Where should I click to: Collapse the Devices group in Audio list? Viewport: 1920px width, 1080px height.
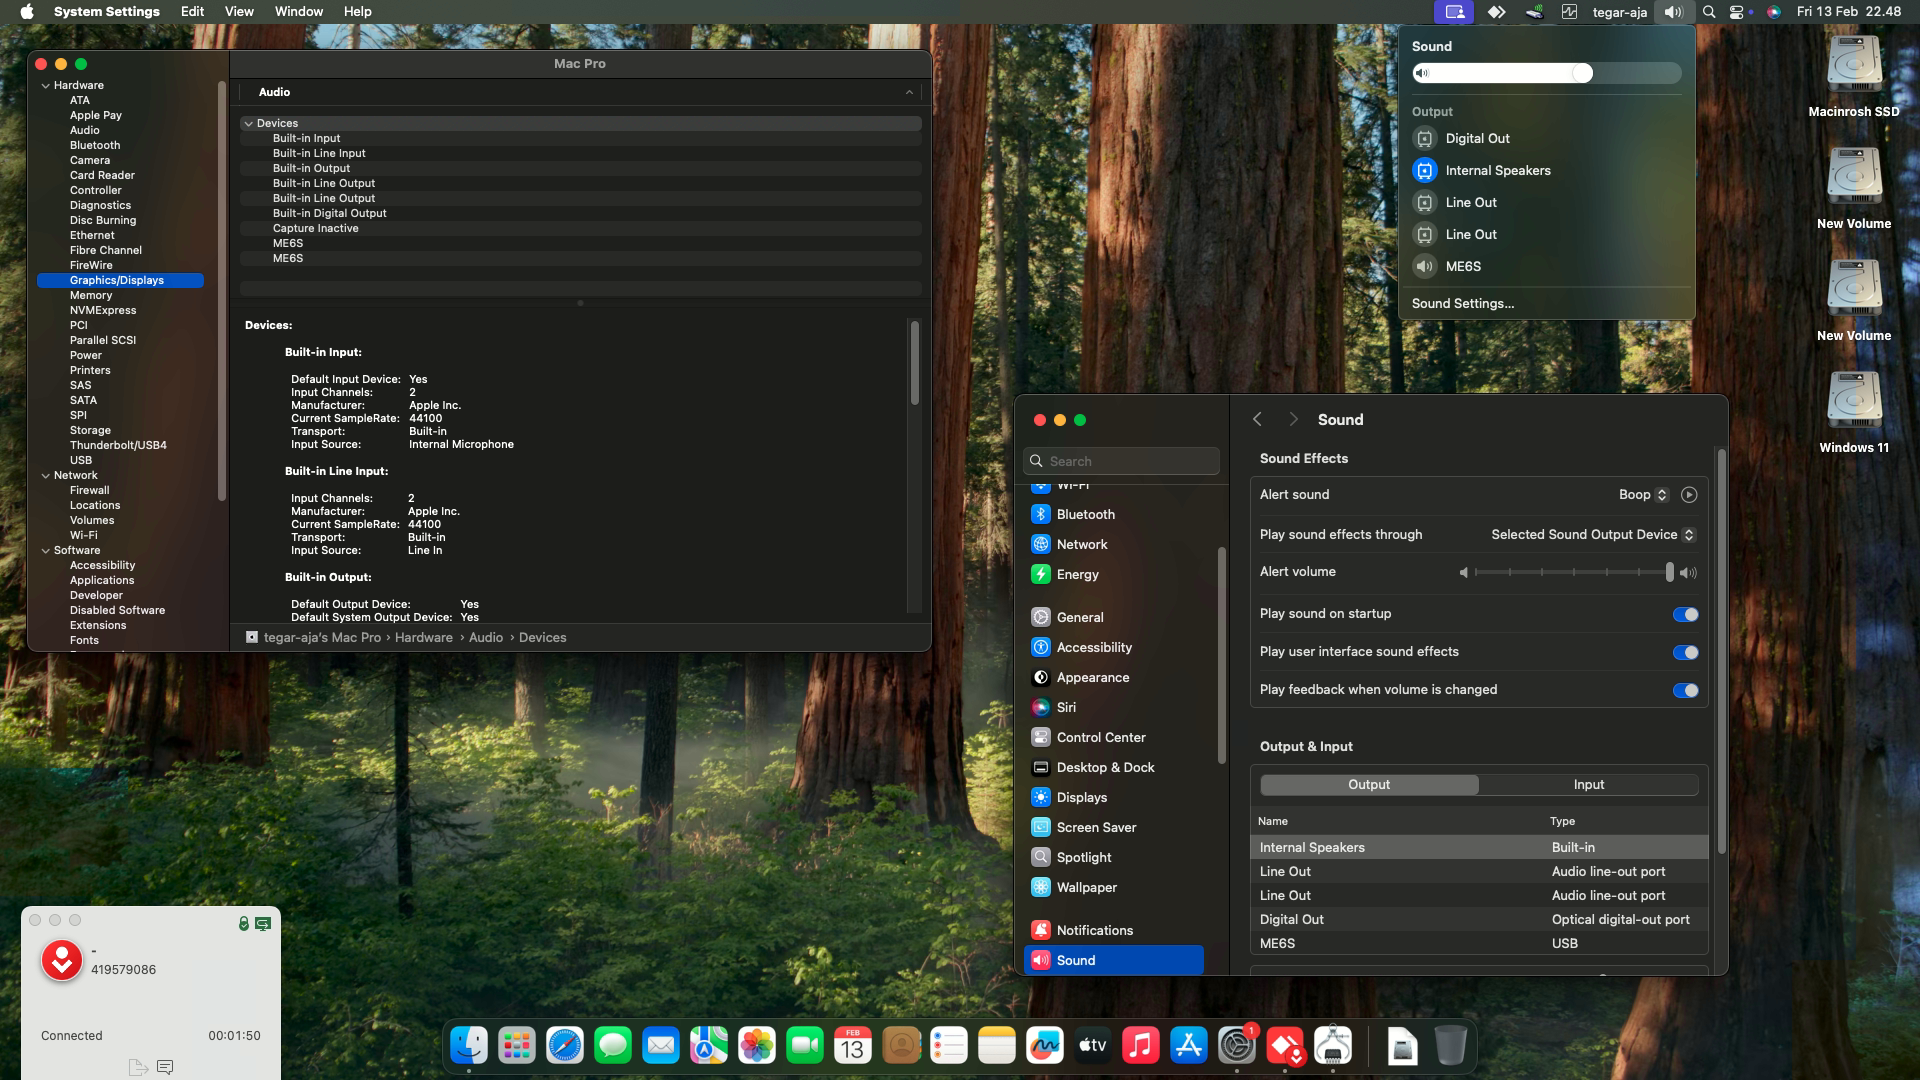point(248,123)
